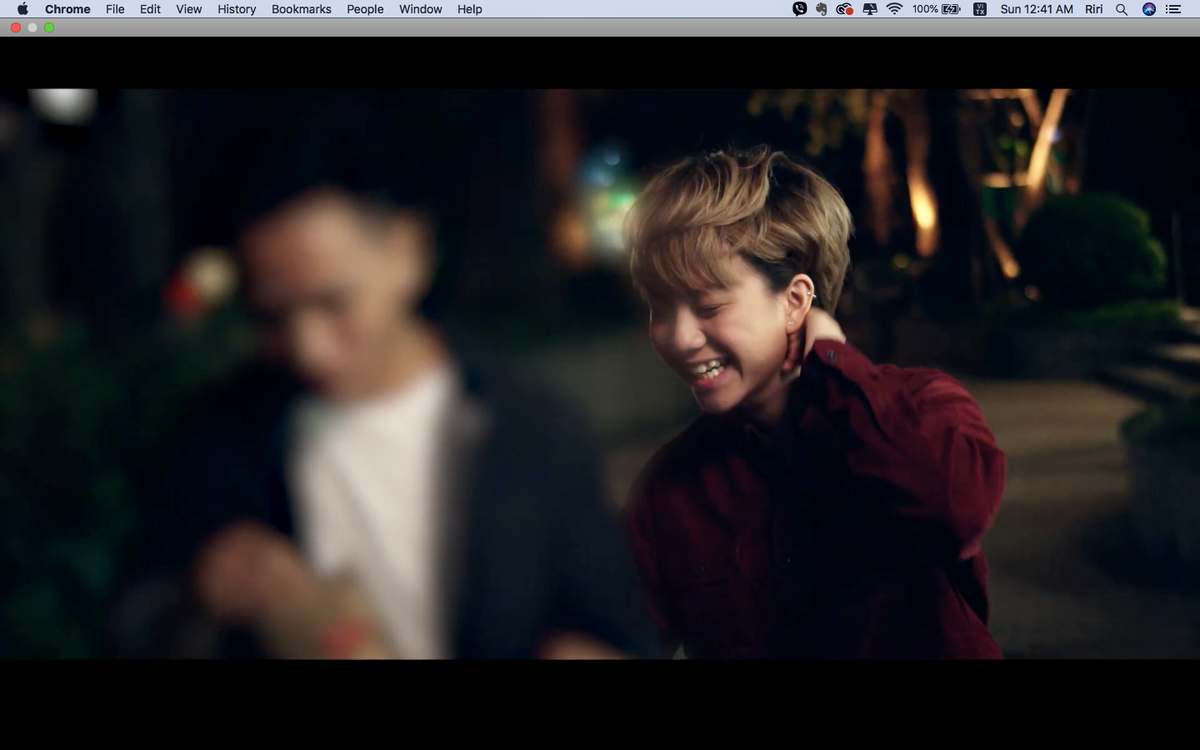Open the Bookmarks menu
Screen dimensions: 1200x750
[301, 9]
